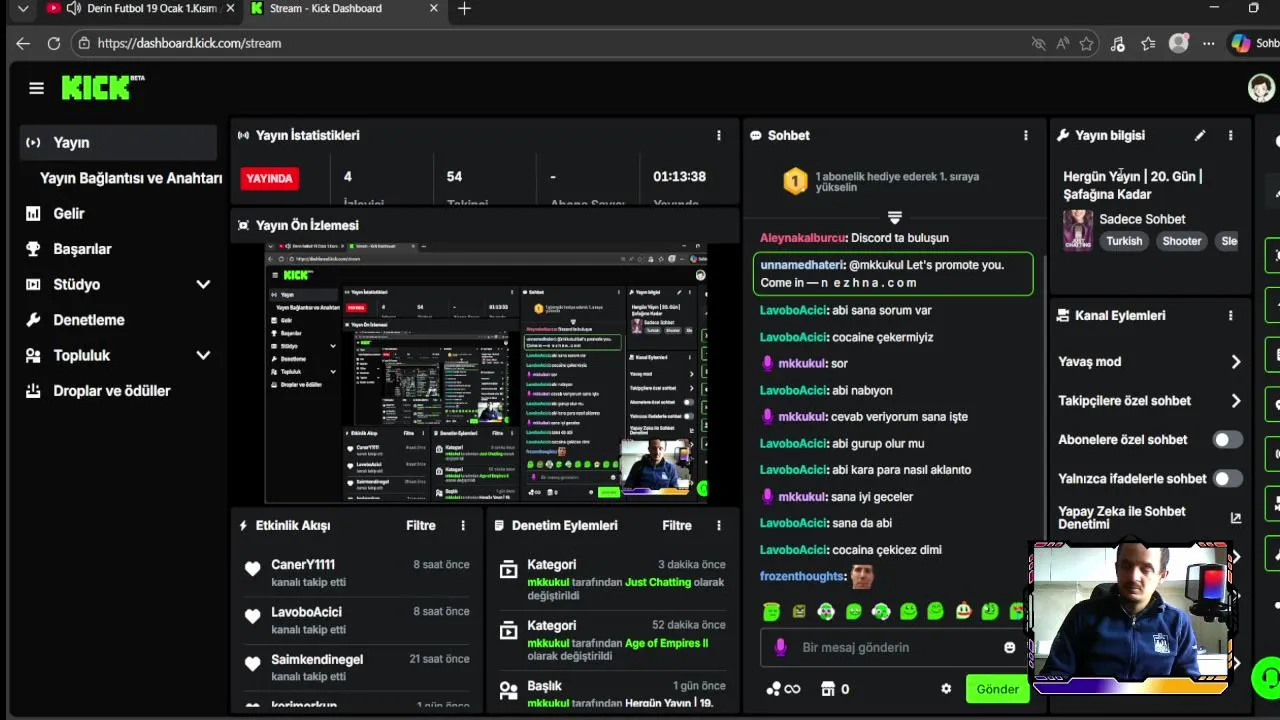Screen dimensions: 1280x720
Task: Expand the Topluluk sidebar section
Action: pos(203,355)
